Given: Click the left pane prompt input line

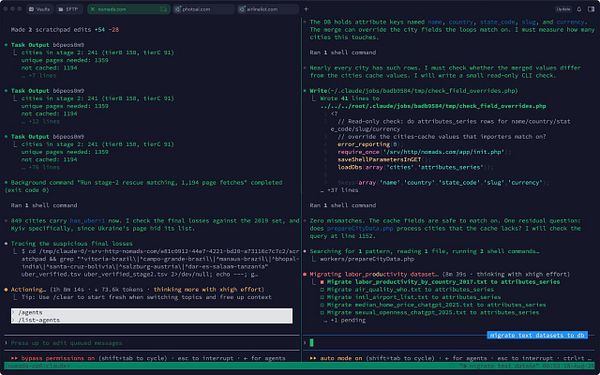Looking at the screenshot, I should [152, 343].
